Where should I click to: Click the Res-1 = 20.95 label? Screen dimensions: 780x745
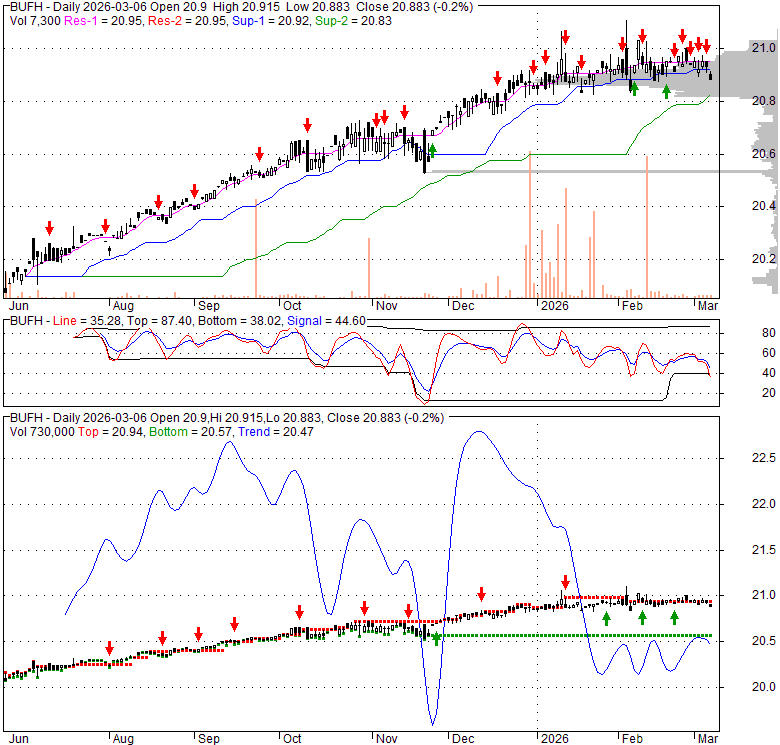click(104, 21)
